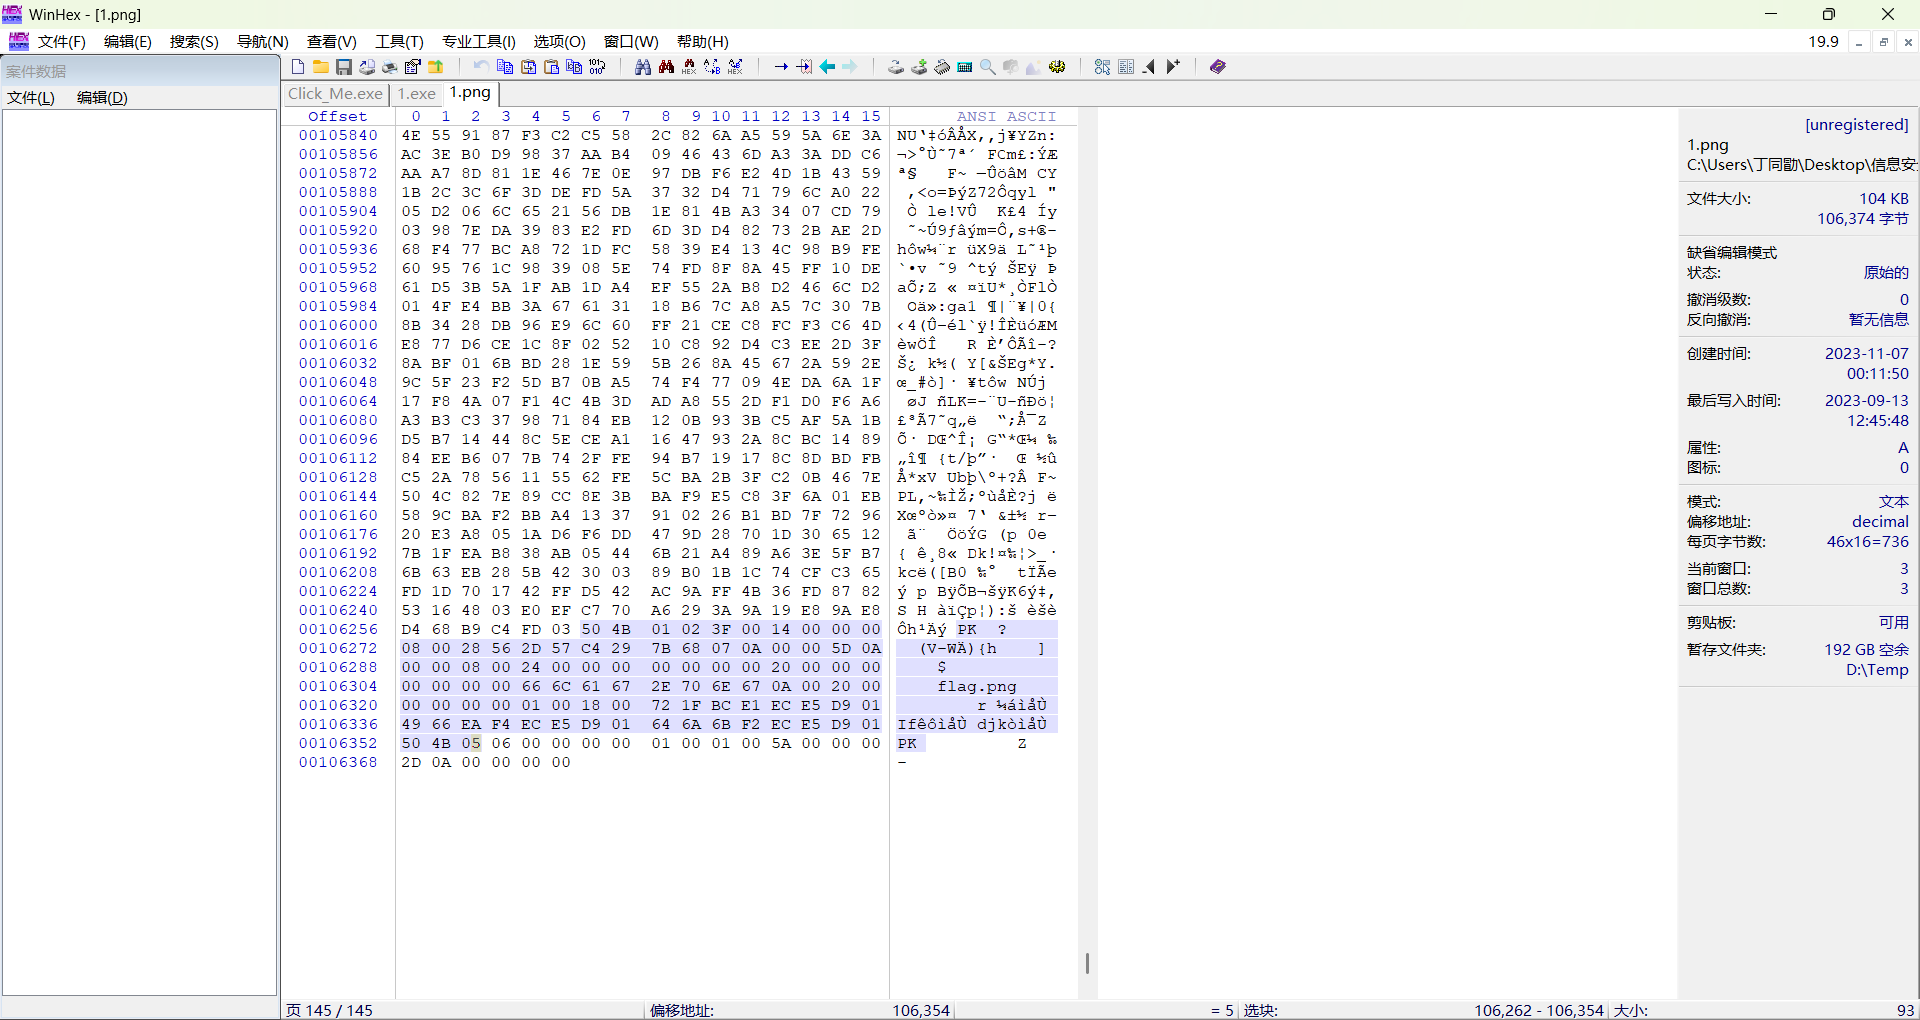
Task: Save the file using the floppy disk icon
Action: 344,67
